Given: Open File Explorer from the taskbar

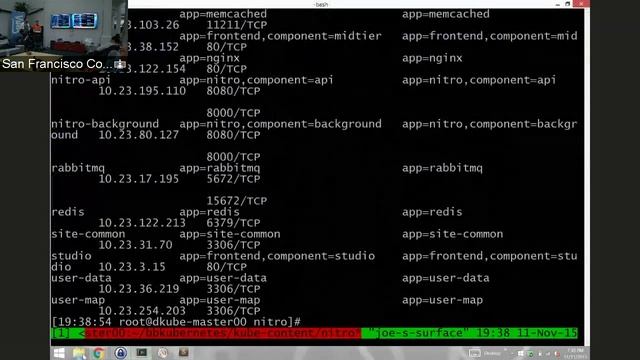Looking at the screenshot, I should coord(79,353).
